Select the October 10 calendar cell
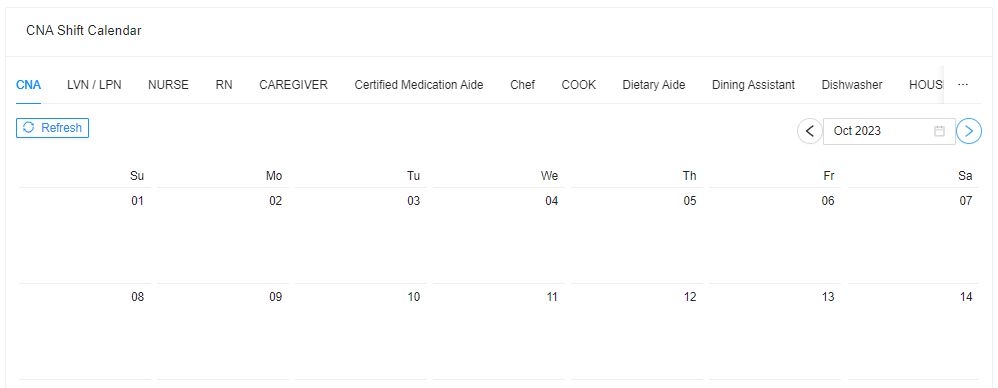 point(361,331)
